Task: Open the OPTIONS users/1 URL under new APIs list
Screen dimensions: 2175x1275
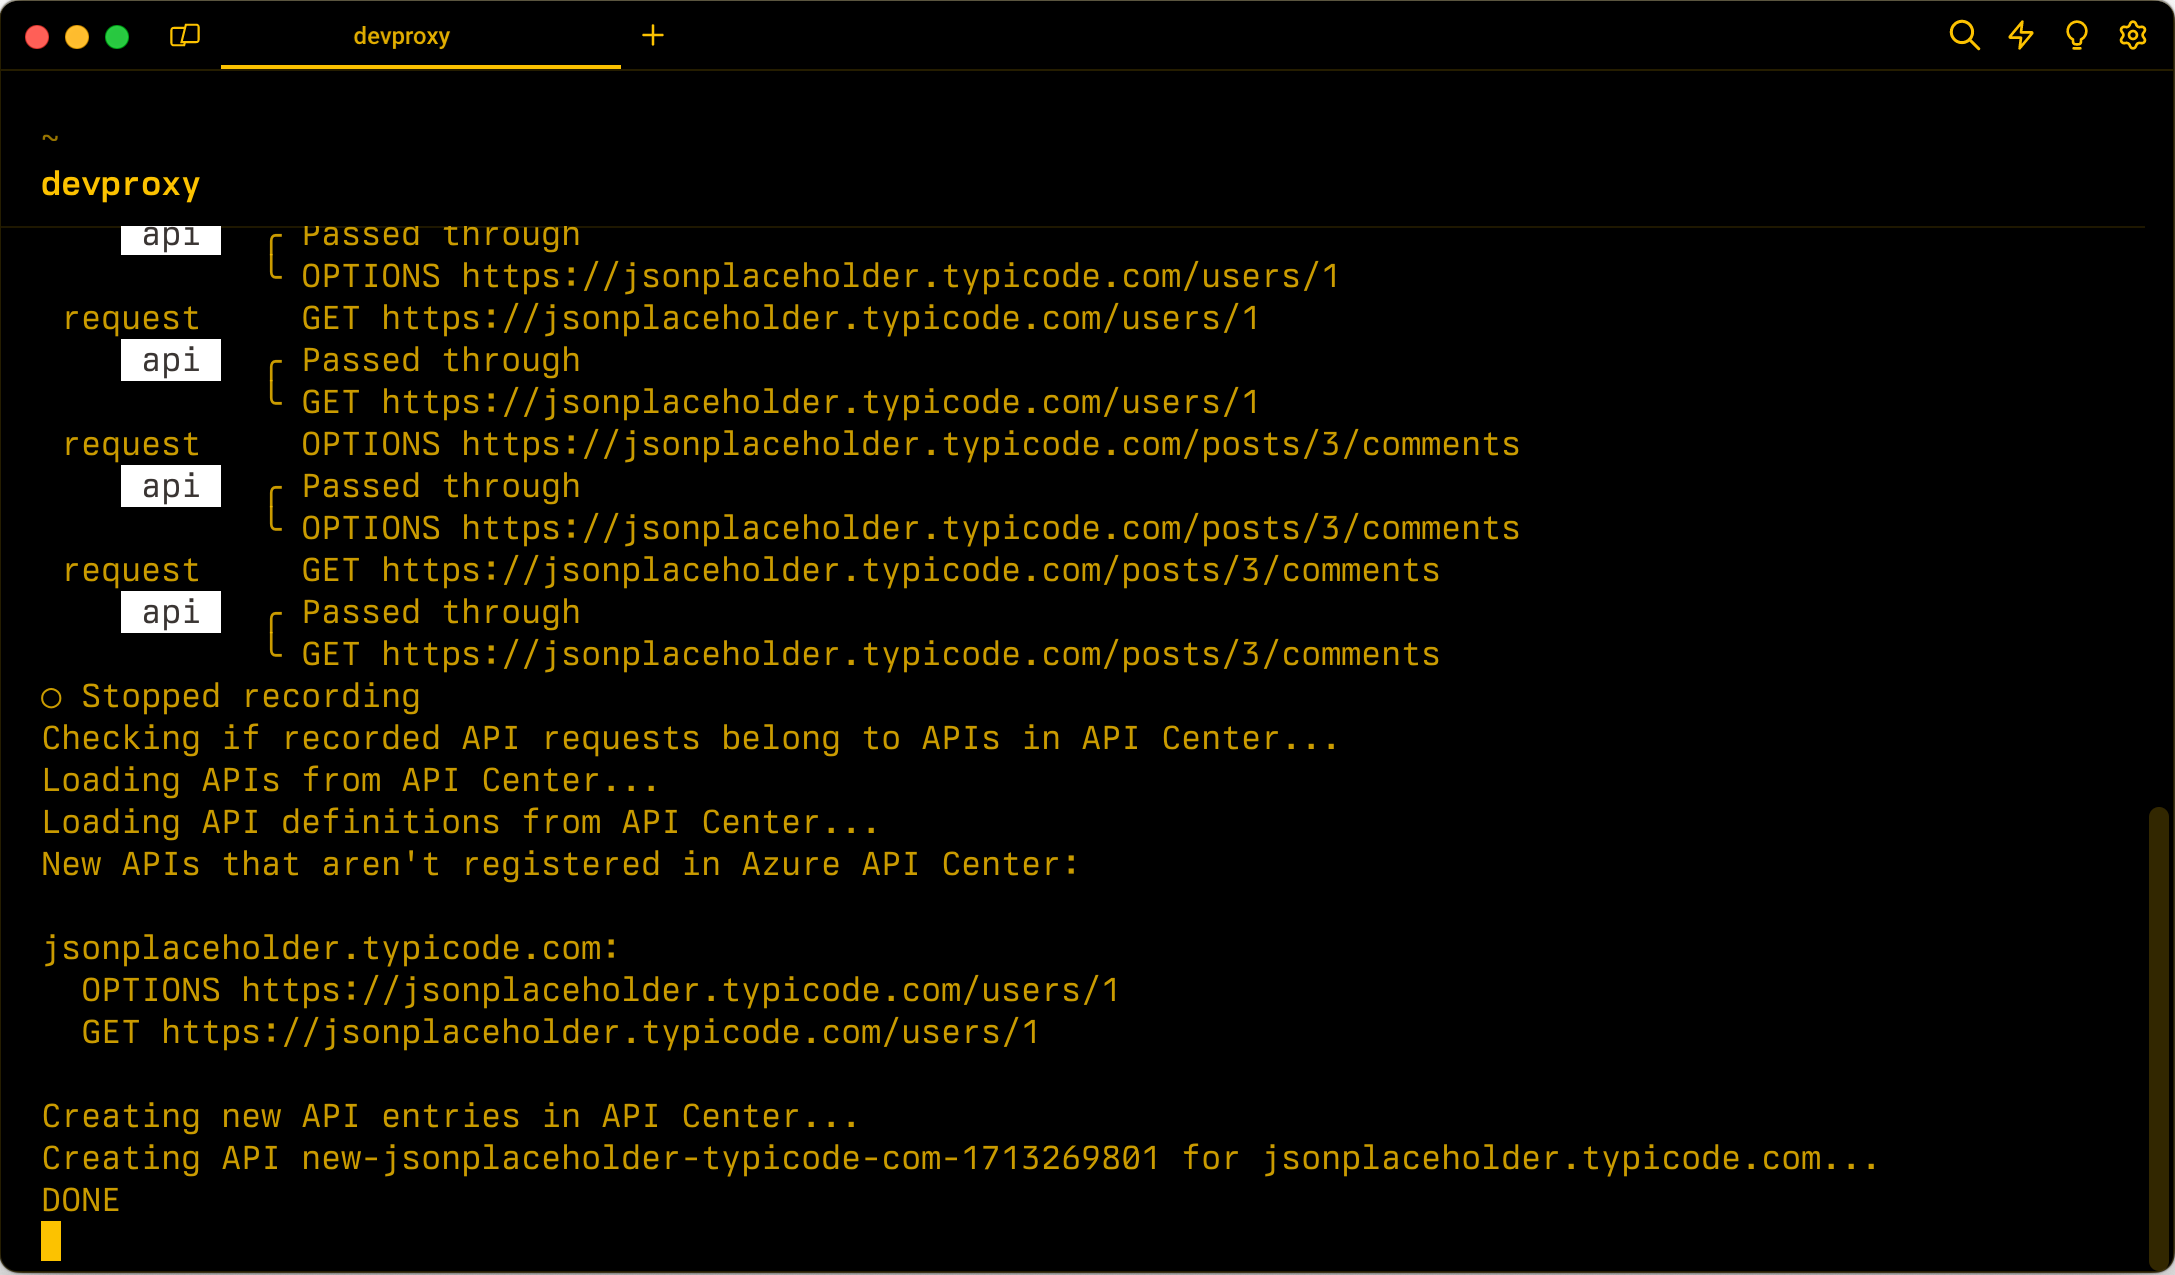Action: (680, 990)
